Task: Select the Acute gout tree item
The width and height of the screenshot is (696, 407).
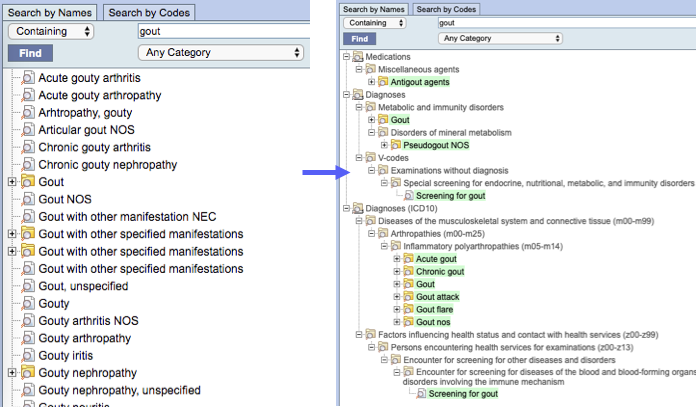Action: 436,259
